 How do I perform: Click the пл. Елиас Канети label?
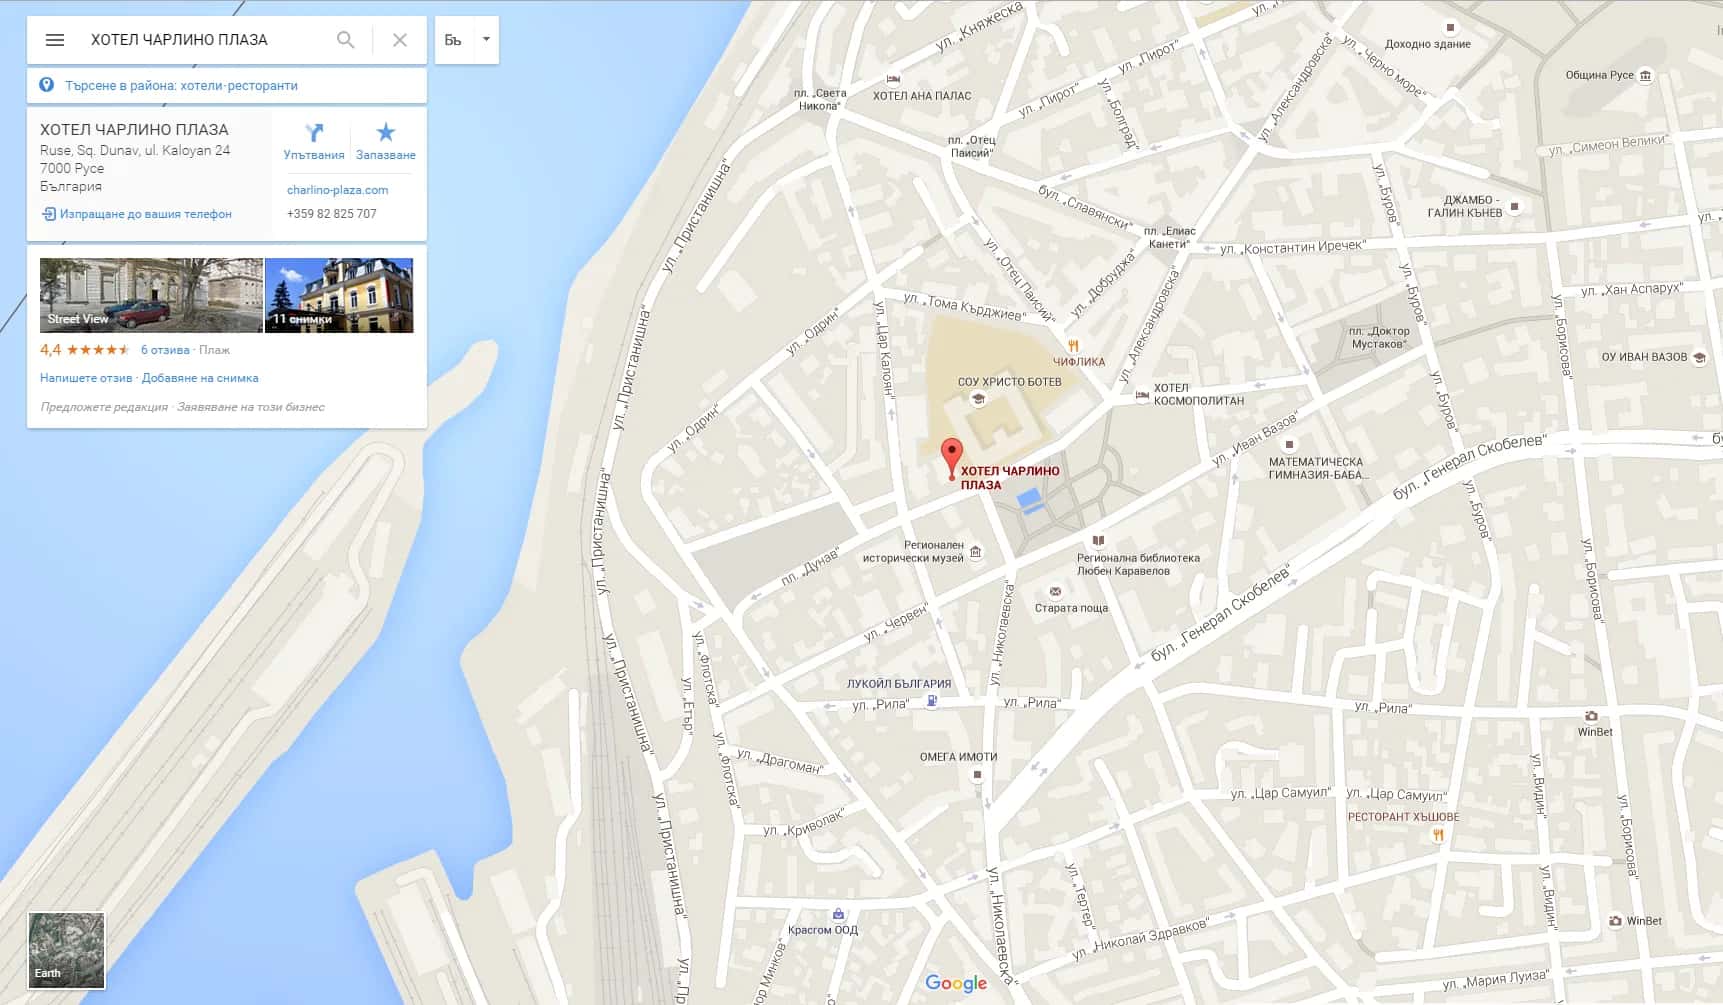(1170, 237)
